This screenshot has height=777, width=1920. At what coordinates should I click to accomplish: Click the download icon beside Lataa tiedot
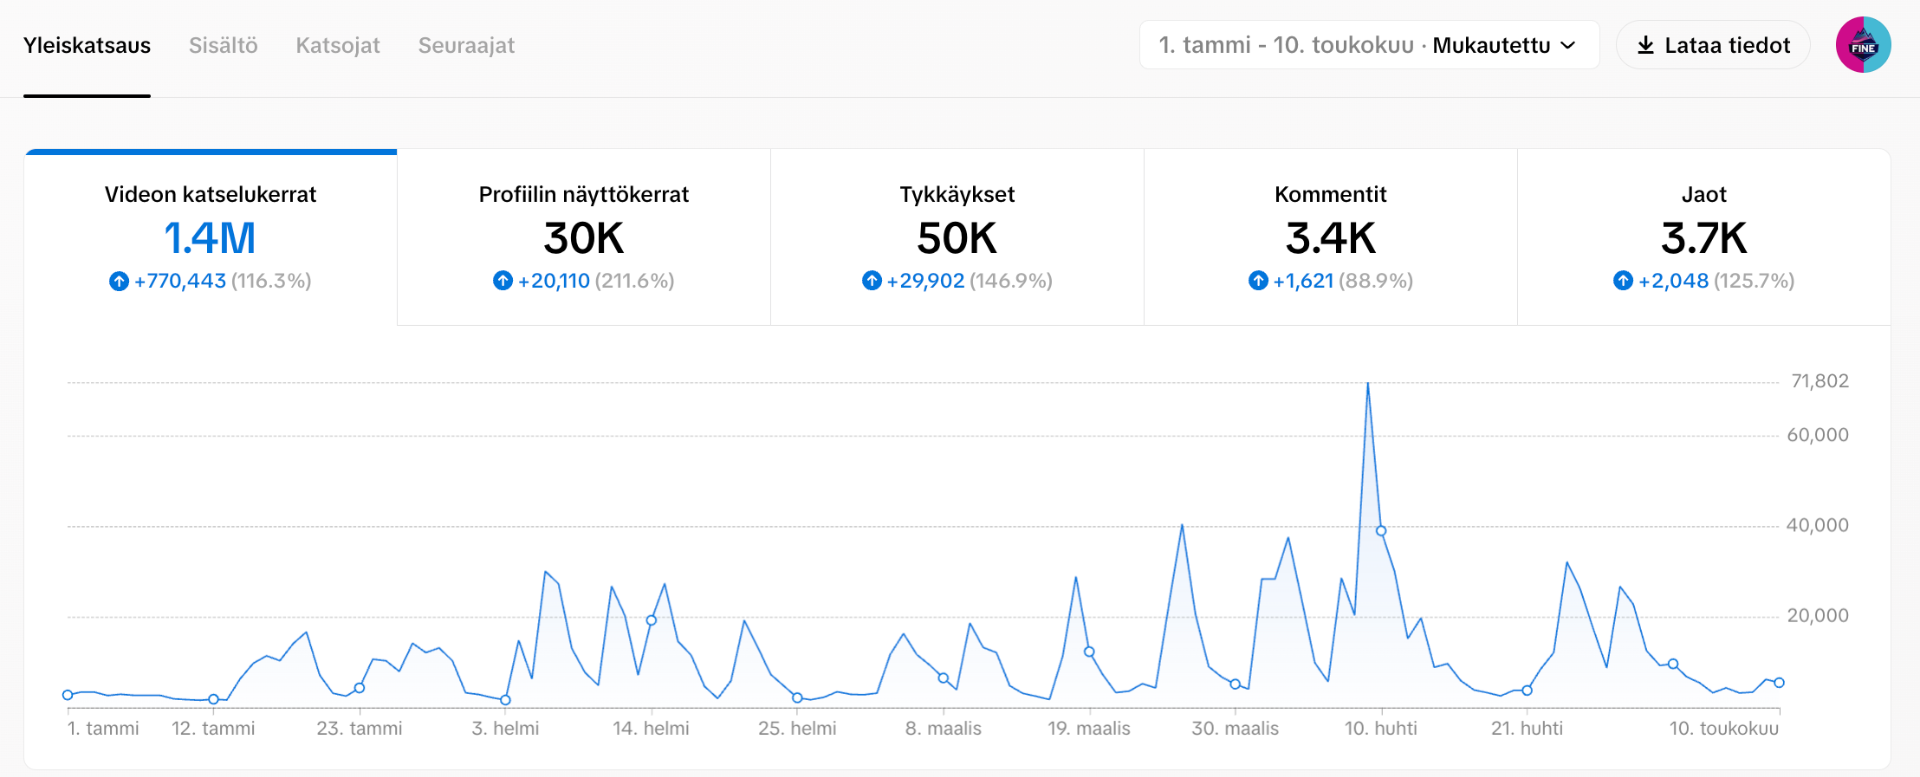click(1645, 45)
